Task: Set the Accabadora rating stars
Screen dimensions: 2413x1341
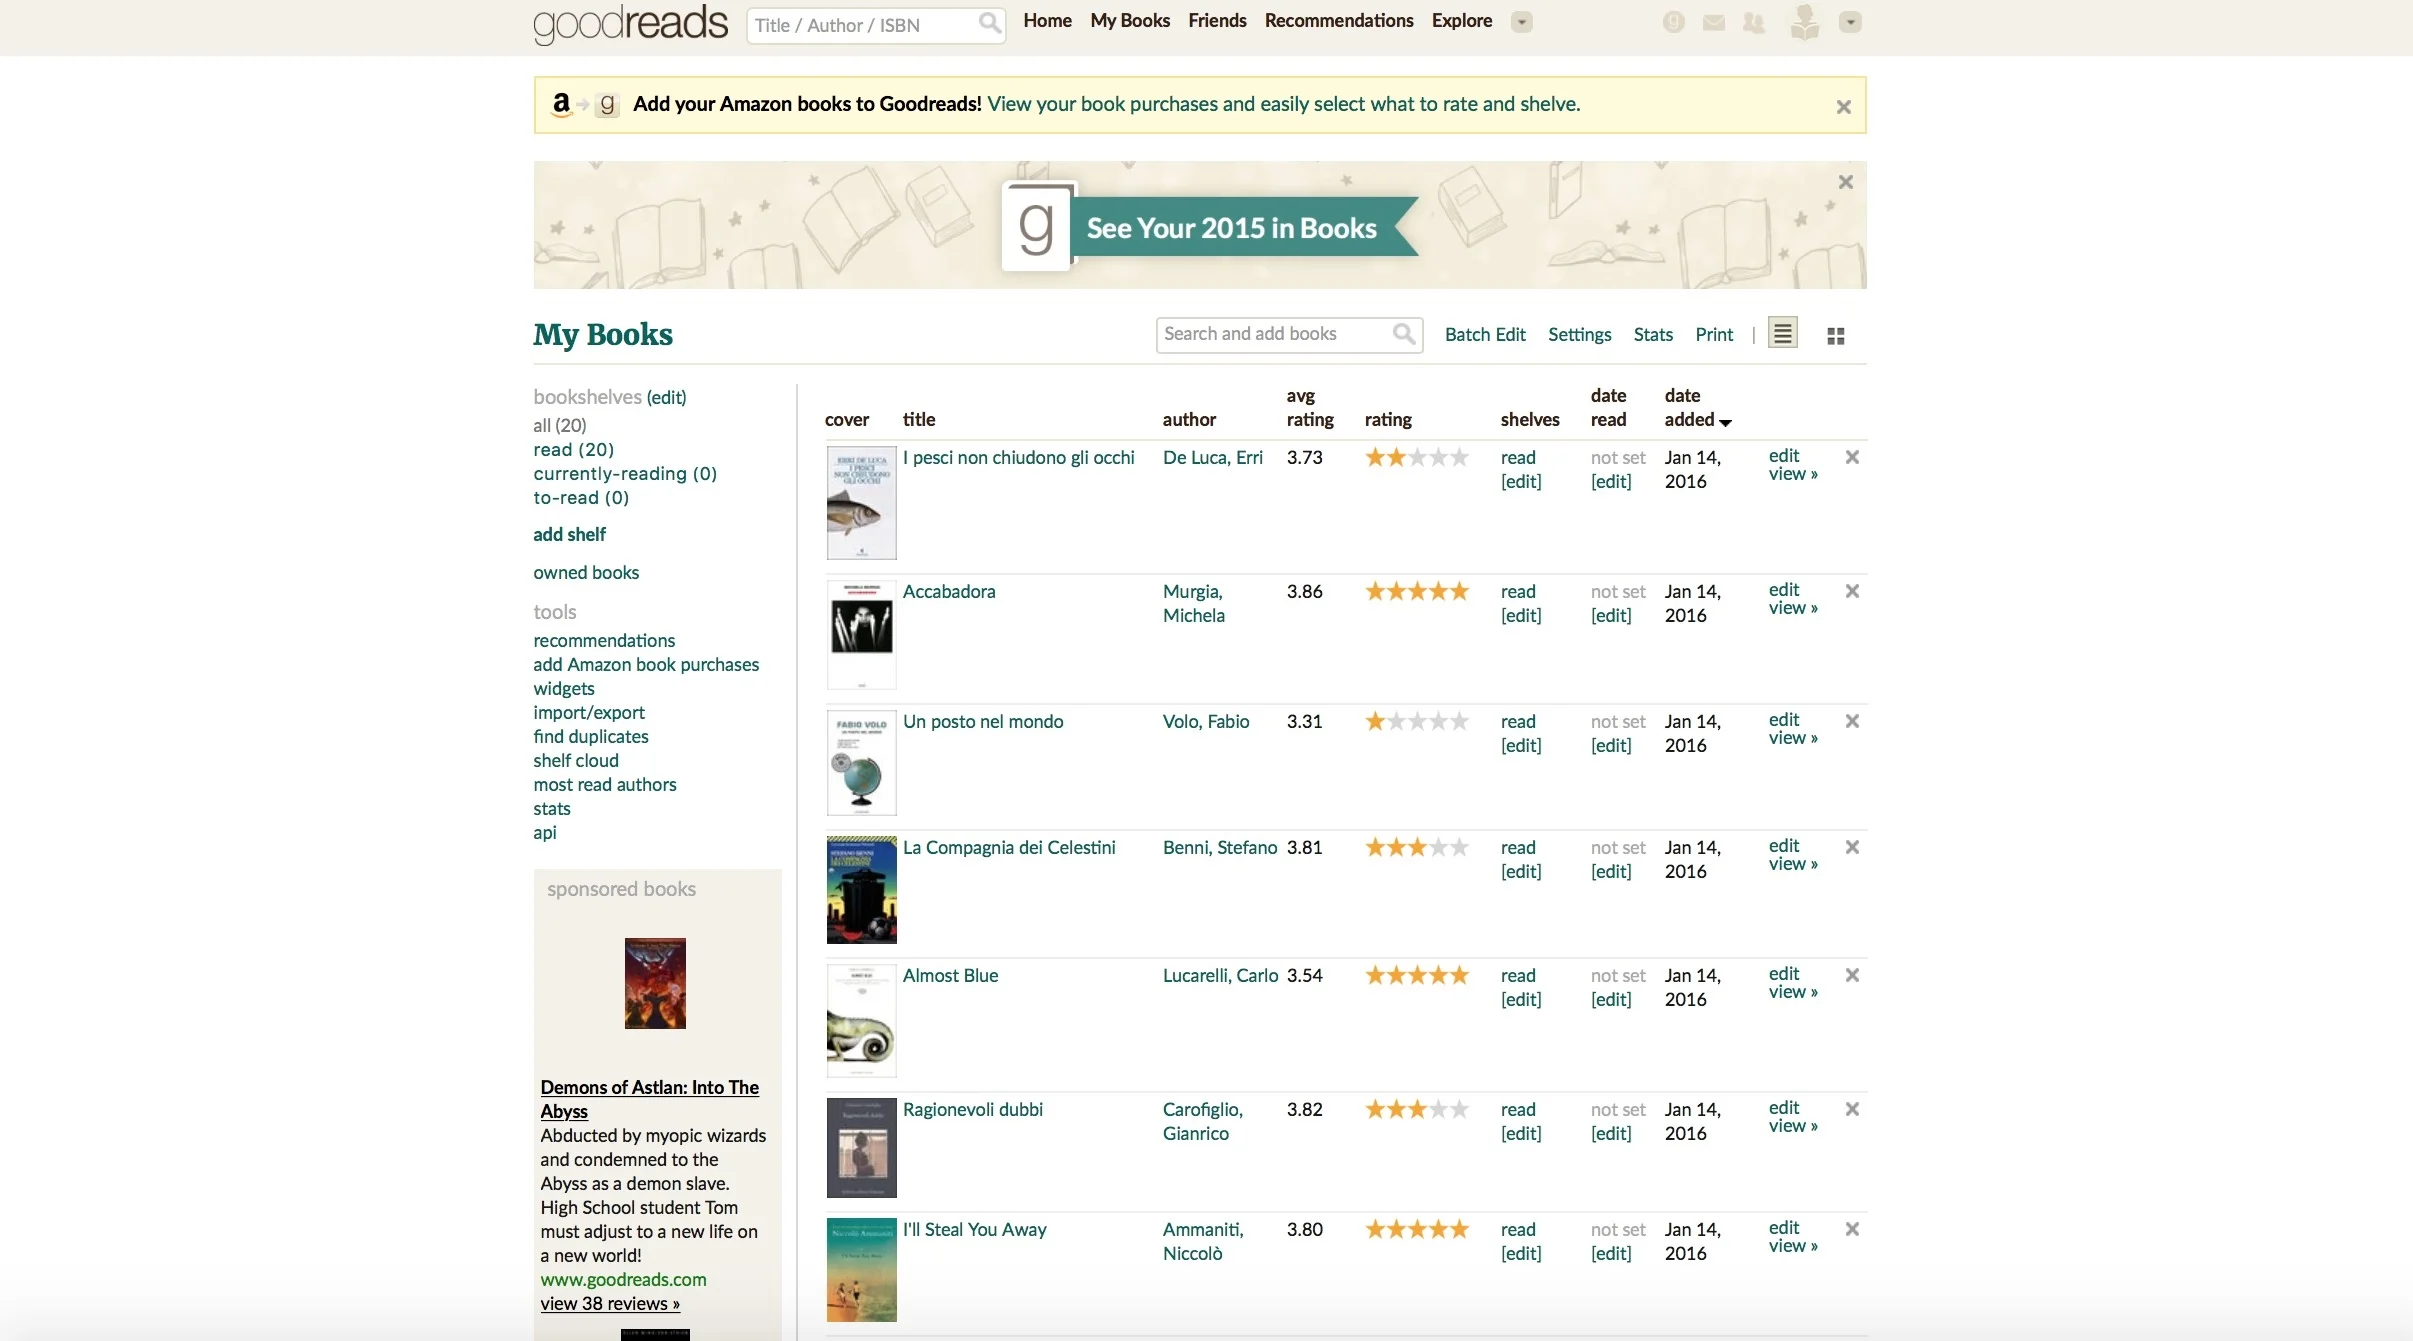Action: [1417, 591]
